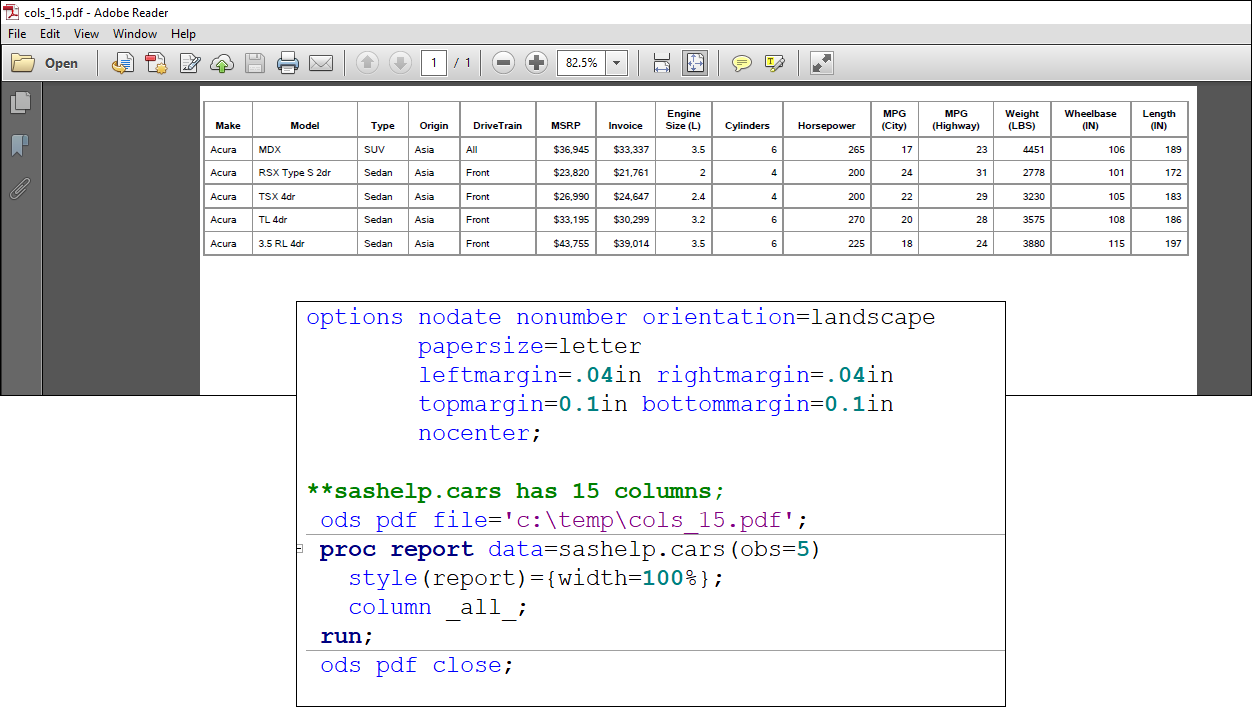Click the page number input field
Screen dimensions: 1252x707
(x=434, y=63)
